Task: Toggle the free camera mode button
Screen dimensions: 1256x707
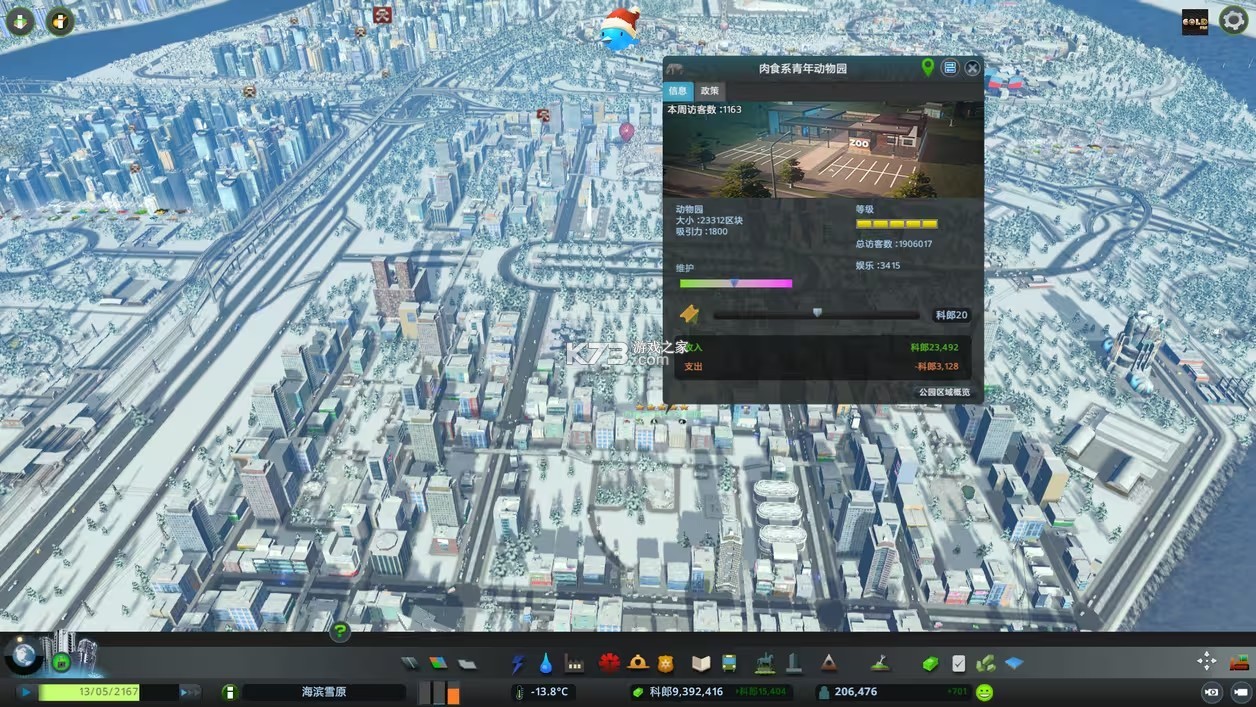Action: (x=1211, y=692)
